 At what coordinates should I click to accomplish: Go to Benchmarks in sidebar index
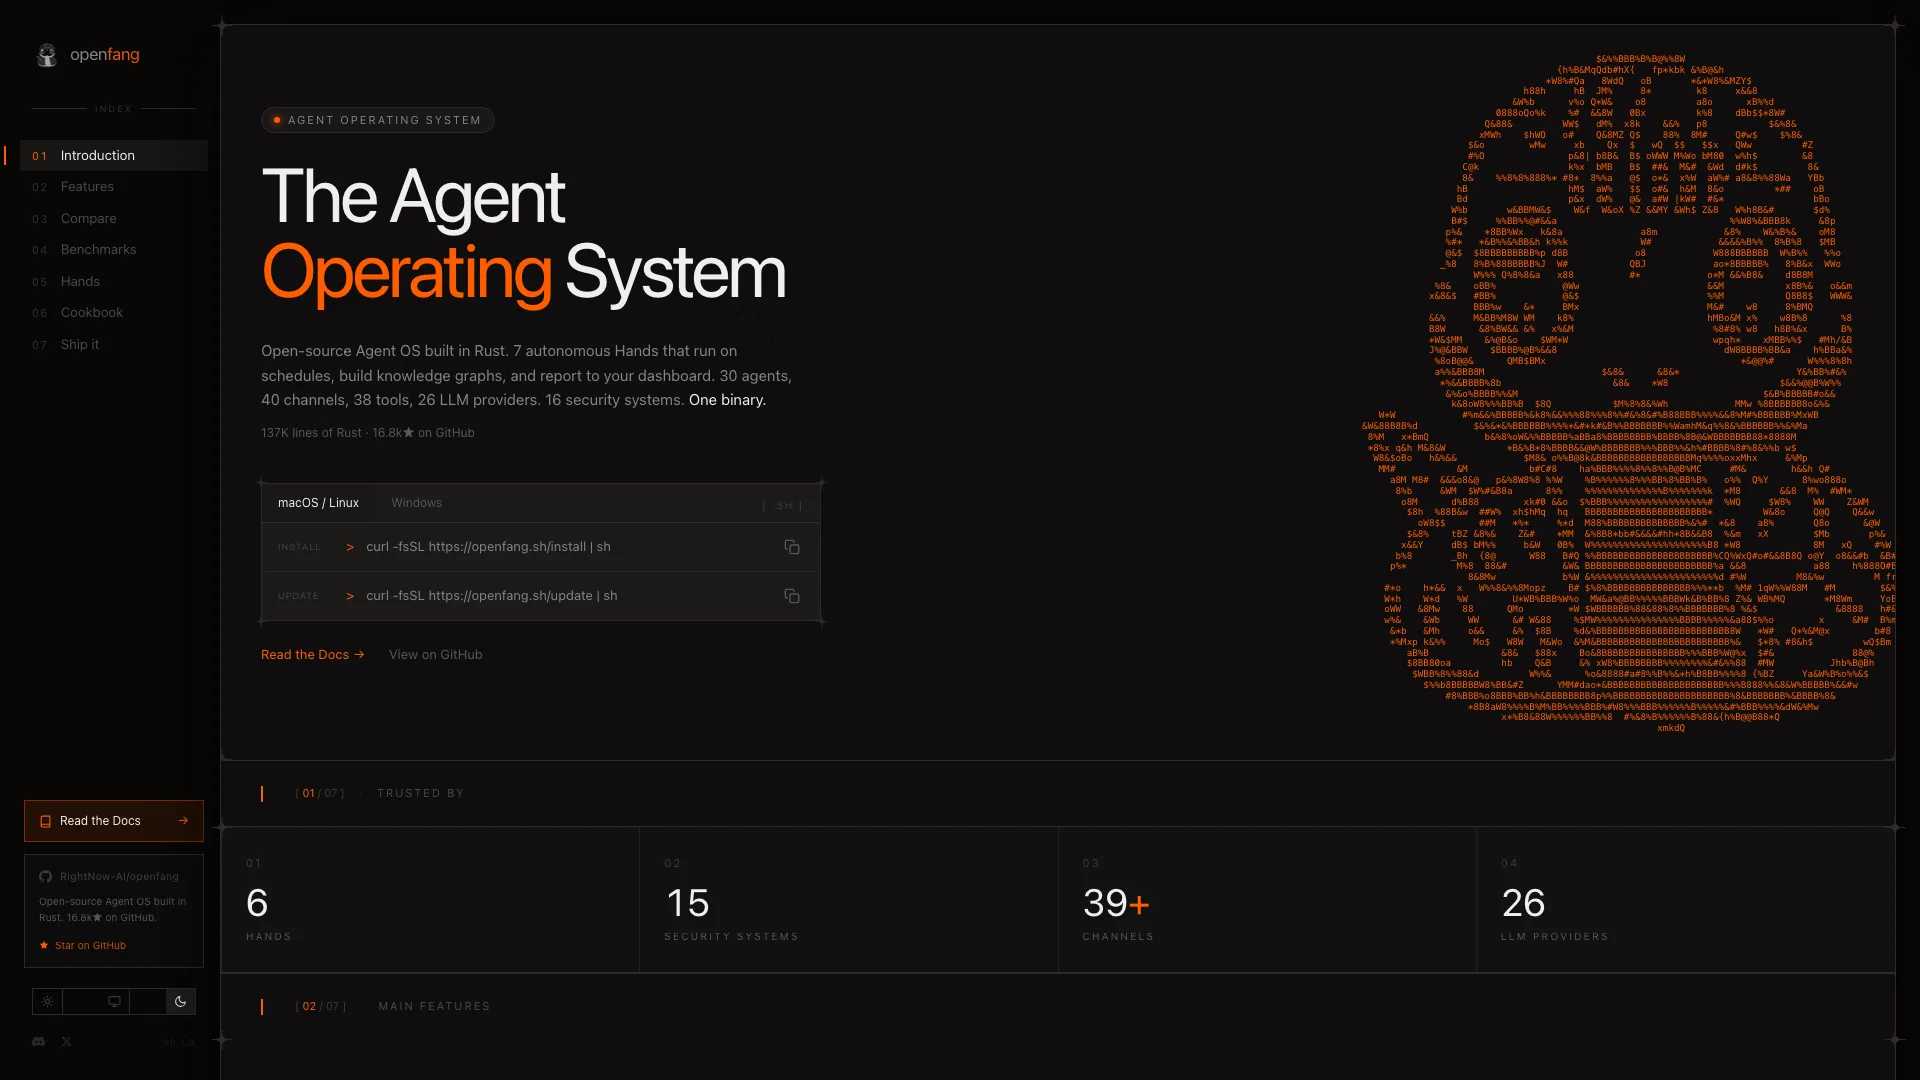[x=114, y=250]
